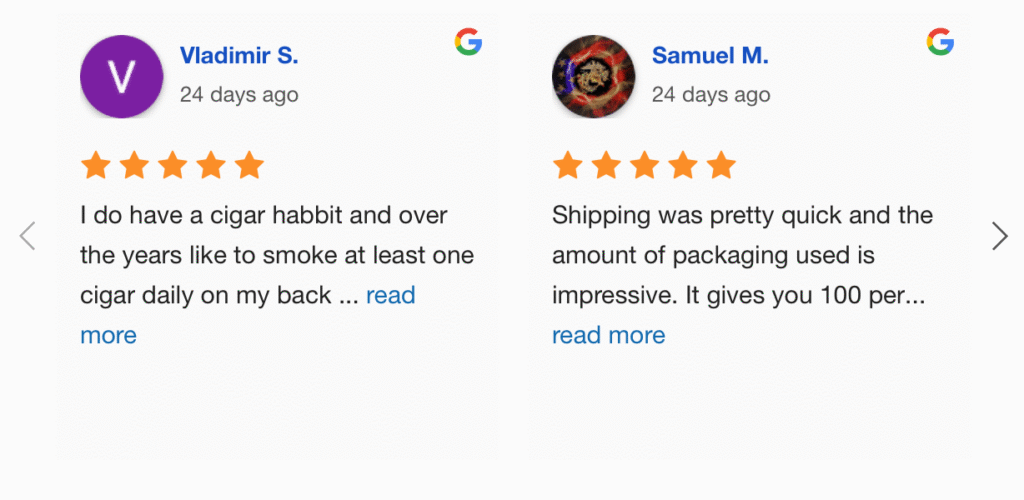Click the third star in Vladimir's rating
Image resolution: width=1024 pixels, height=500 pixels.
[x=172, y=165]
